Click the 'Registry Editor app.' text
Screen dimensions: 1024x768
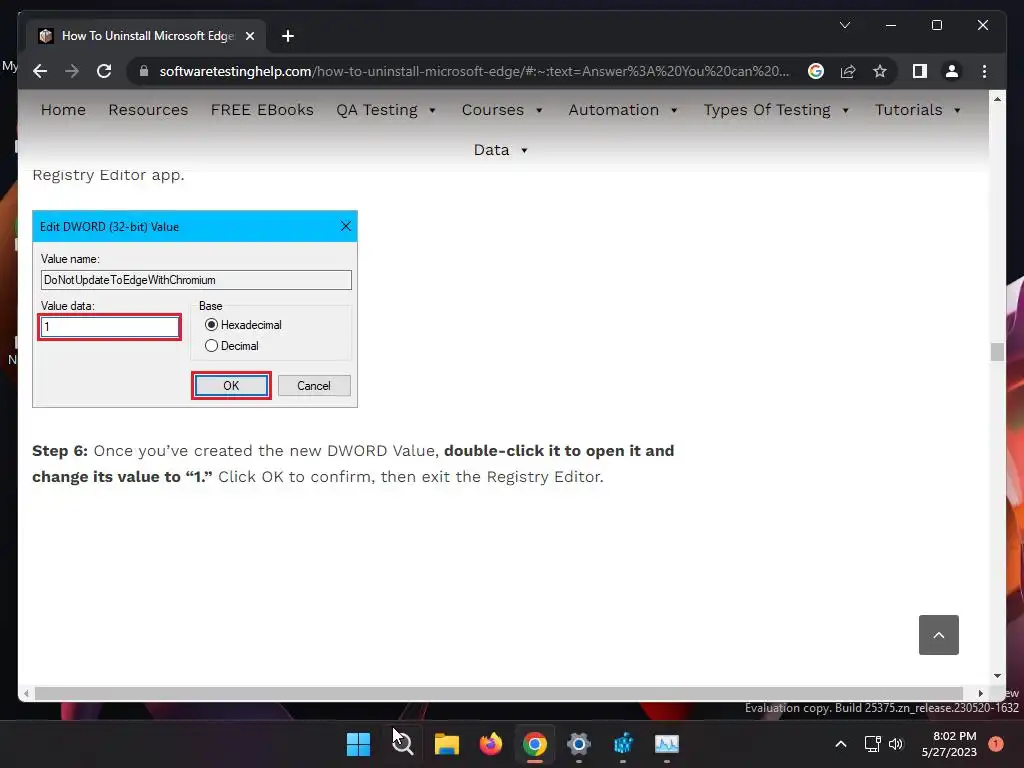[x=108, y=175]
